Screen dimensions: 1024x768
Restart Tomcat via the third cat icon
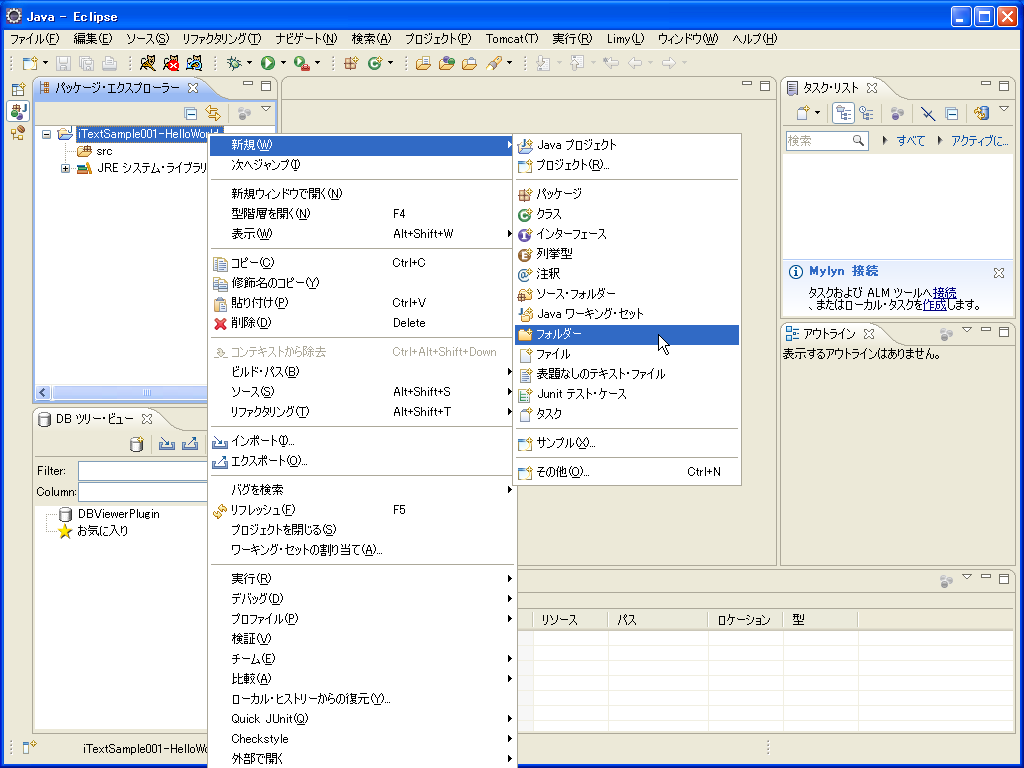(195, 63)
